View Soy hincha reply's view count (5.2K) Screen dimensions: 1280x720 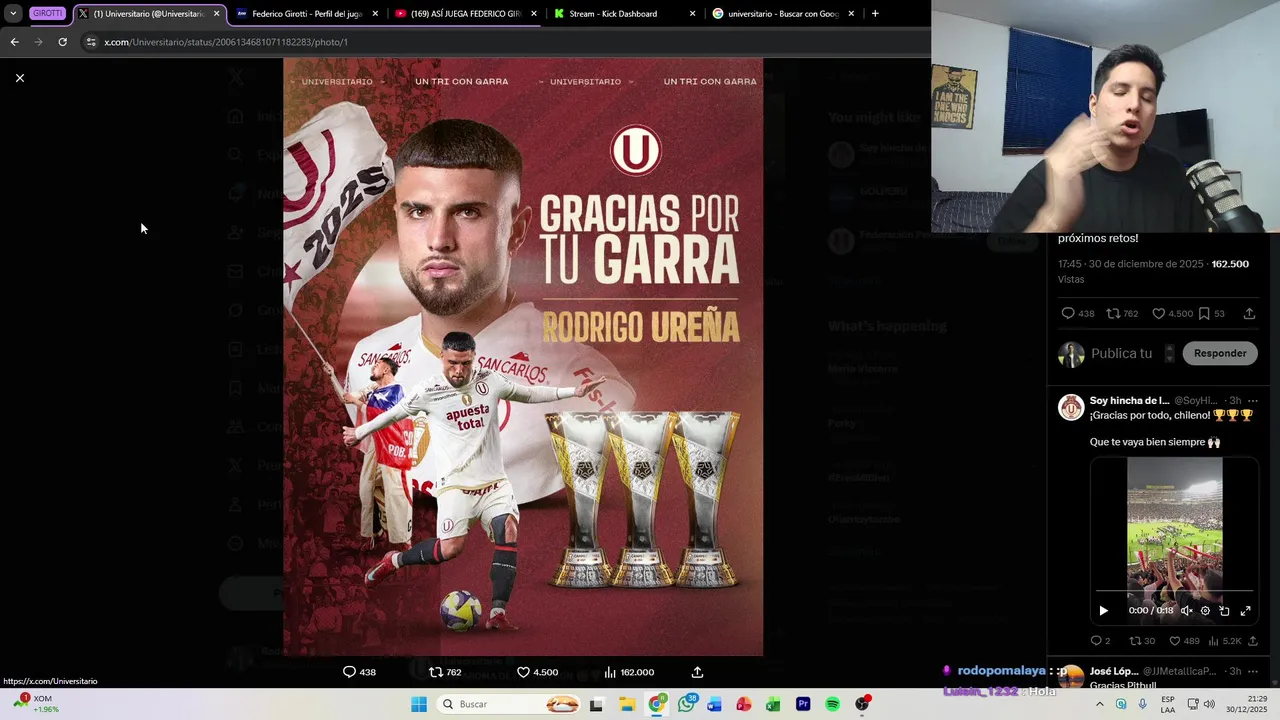(1225, 641)
